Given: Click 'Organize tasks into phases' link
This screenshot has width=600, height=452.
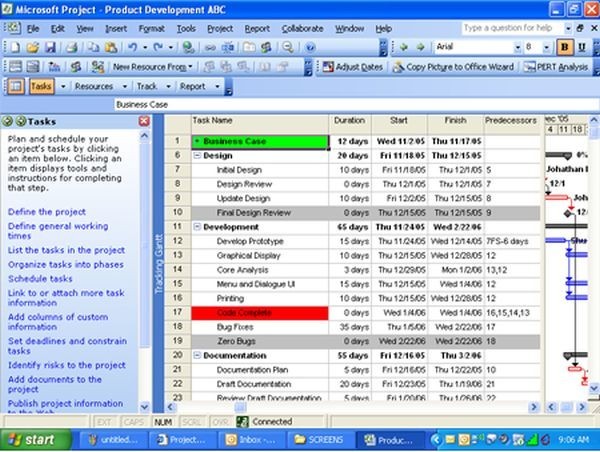Looking at the screenshot, I should (x=65, y=264).
